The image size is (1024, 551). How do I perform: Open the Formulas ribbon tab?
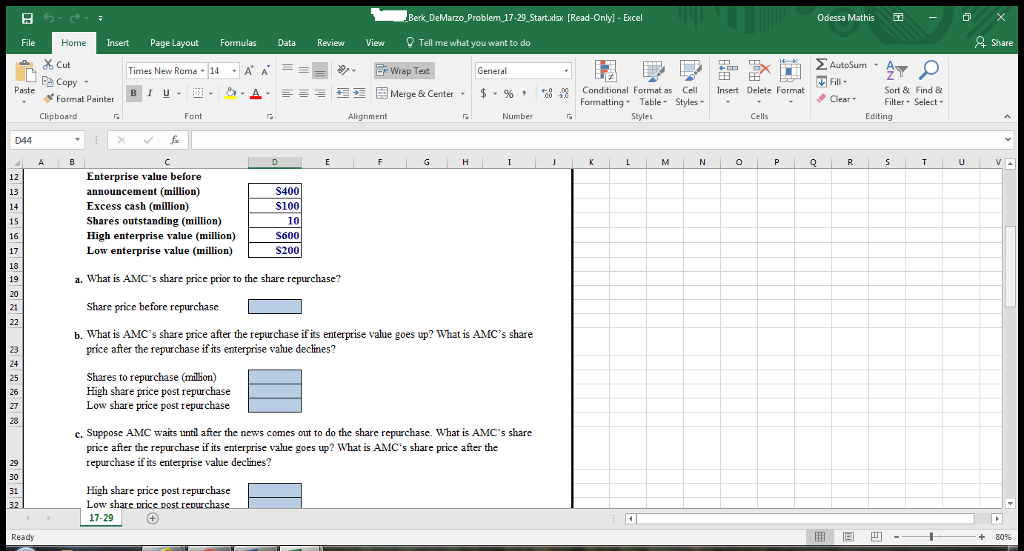tap(237, 43)
